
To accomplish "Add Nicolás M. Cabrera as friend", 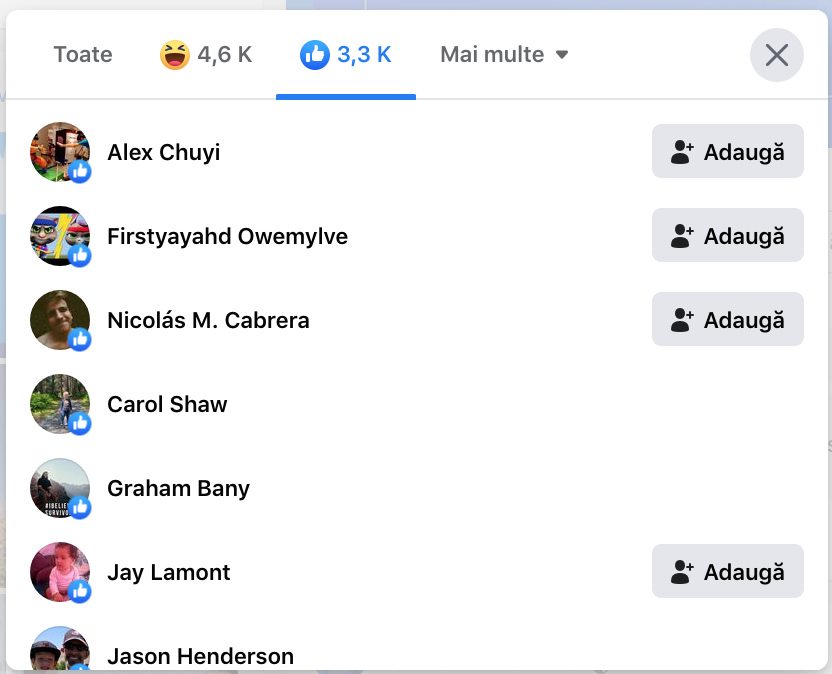I will pyautogui.click(x=727, y=320).
